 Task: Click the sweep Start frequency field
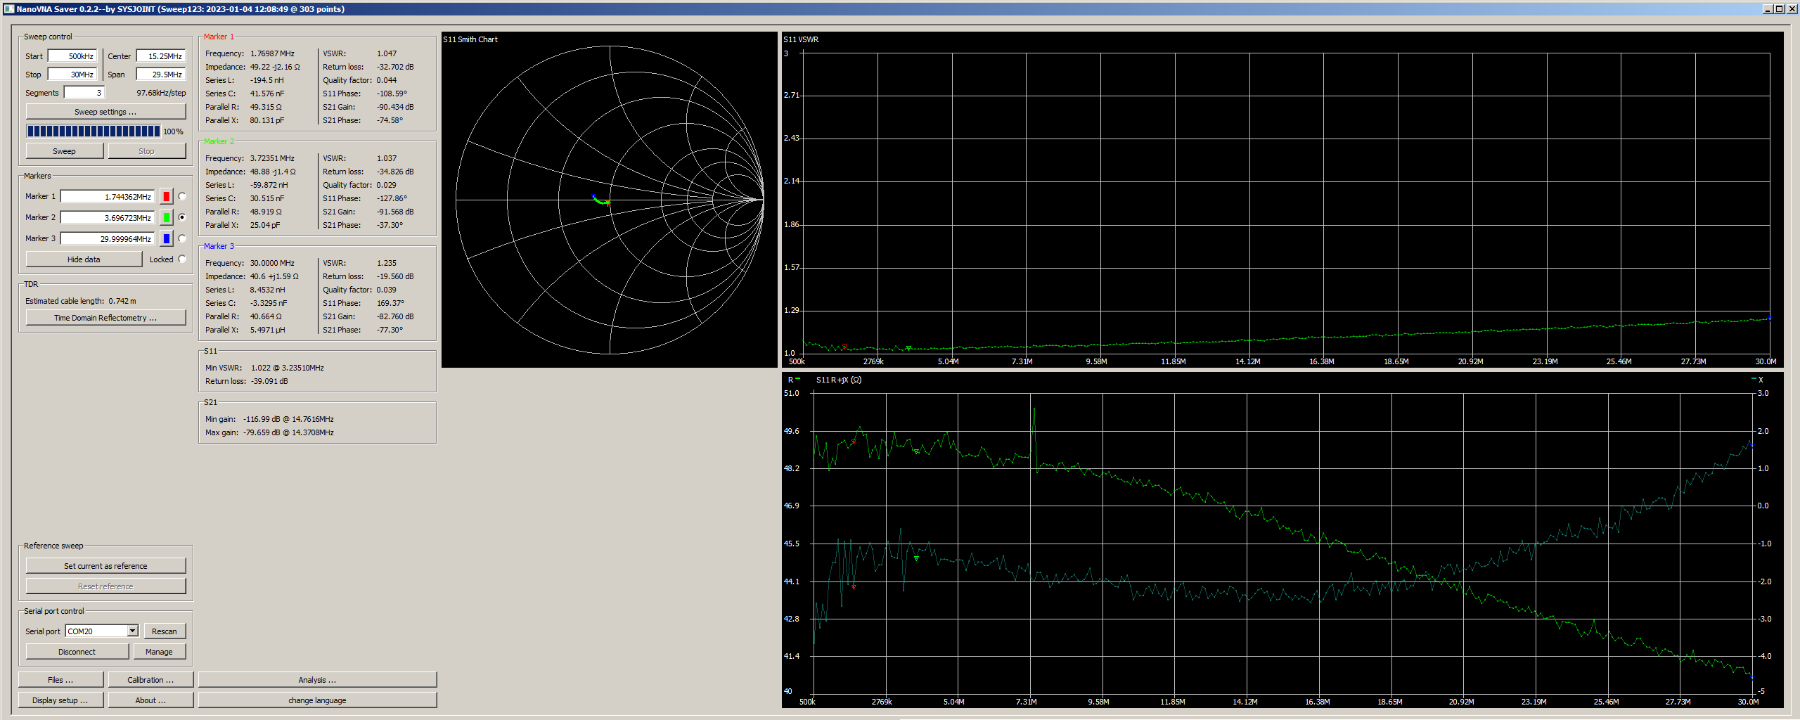(x=72, y=56)
